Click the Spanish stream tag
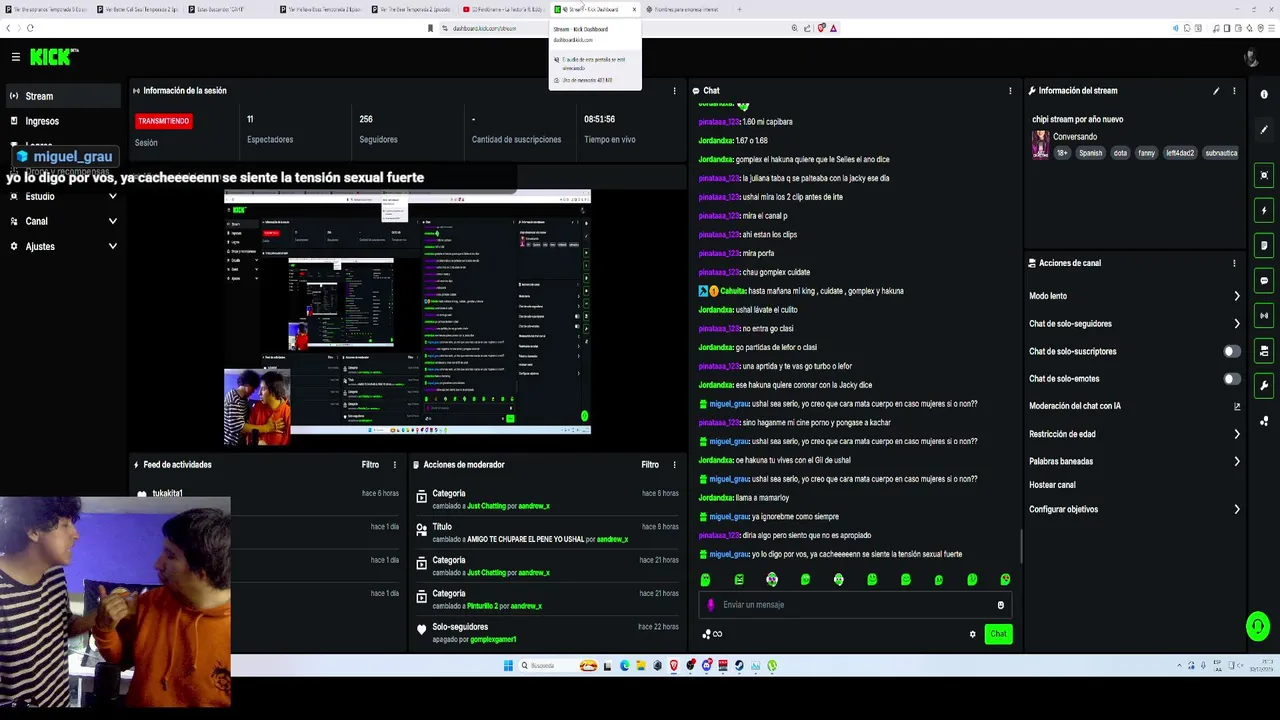 (x=1090, y=153)
